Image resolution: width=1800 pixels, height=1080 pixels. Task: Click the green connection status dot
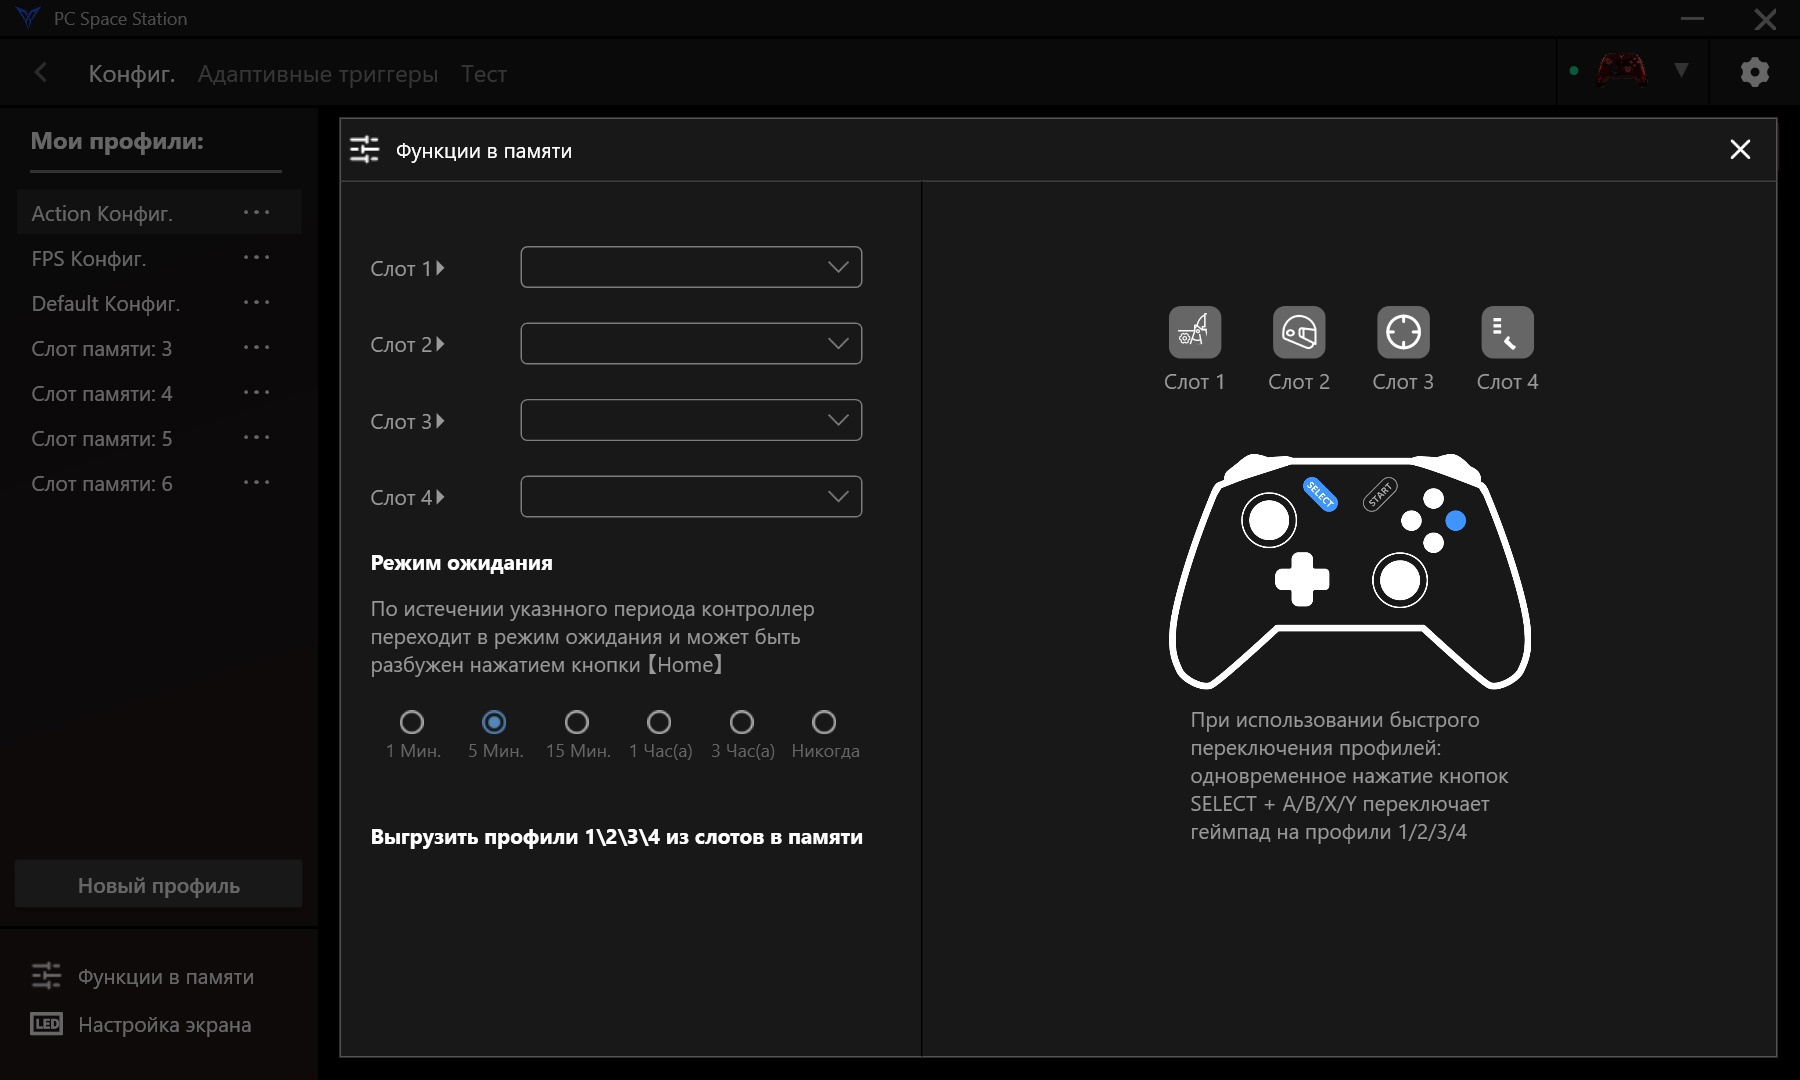[1574, 71]
